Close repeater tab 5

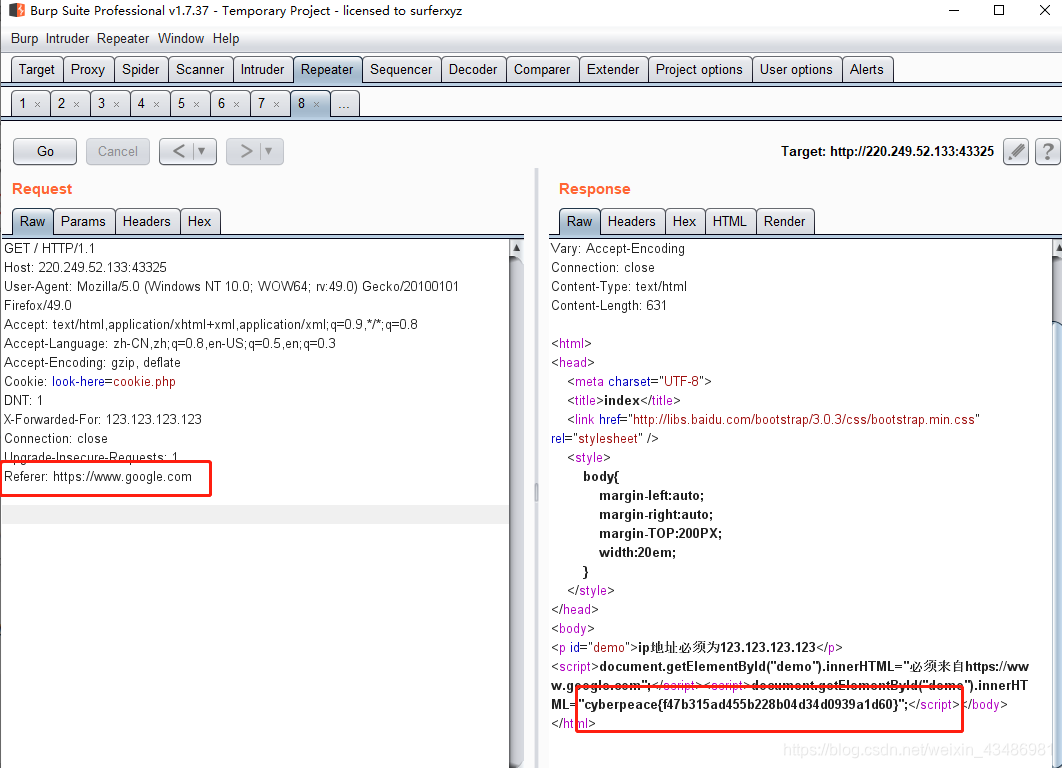[x=196, y=104]
